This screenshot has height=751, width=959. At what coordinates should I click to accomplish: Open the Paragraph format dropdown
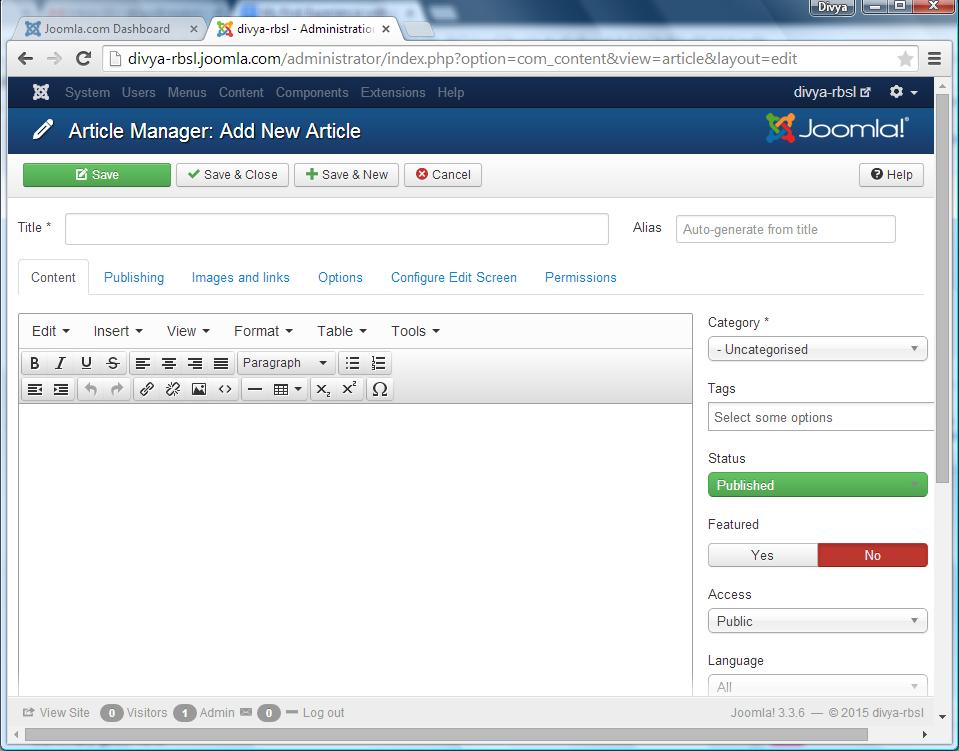[x=286, y=363]
